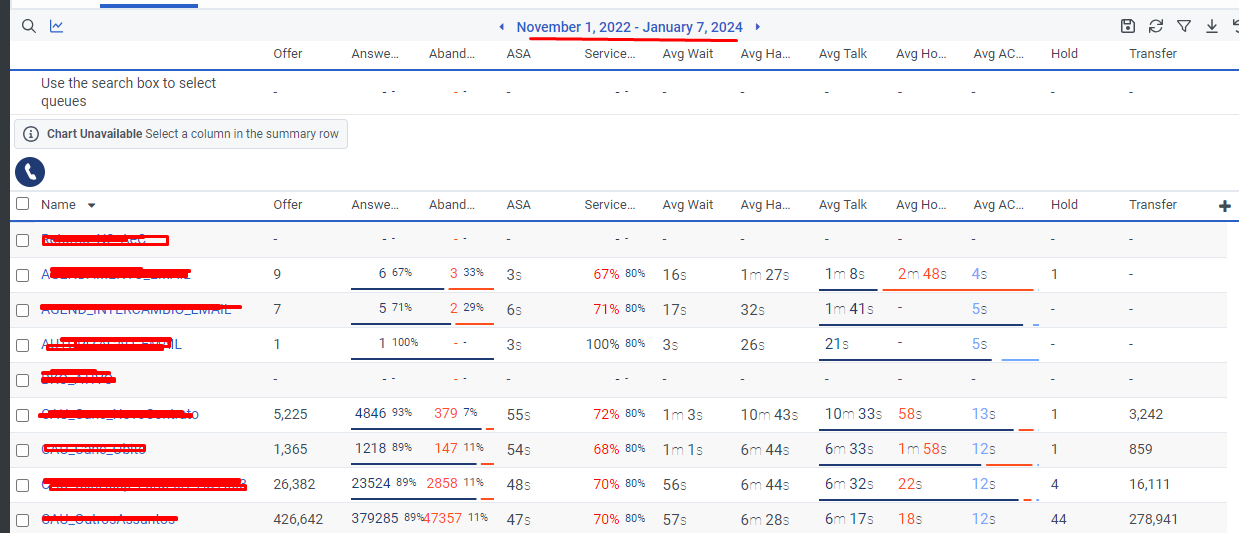Sort queue list by Offer column header
The height and width of the screenshot is (533, 1239).
(288, 204)
